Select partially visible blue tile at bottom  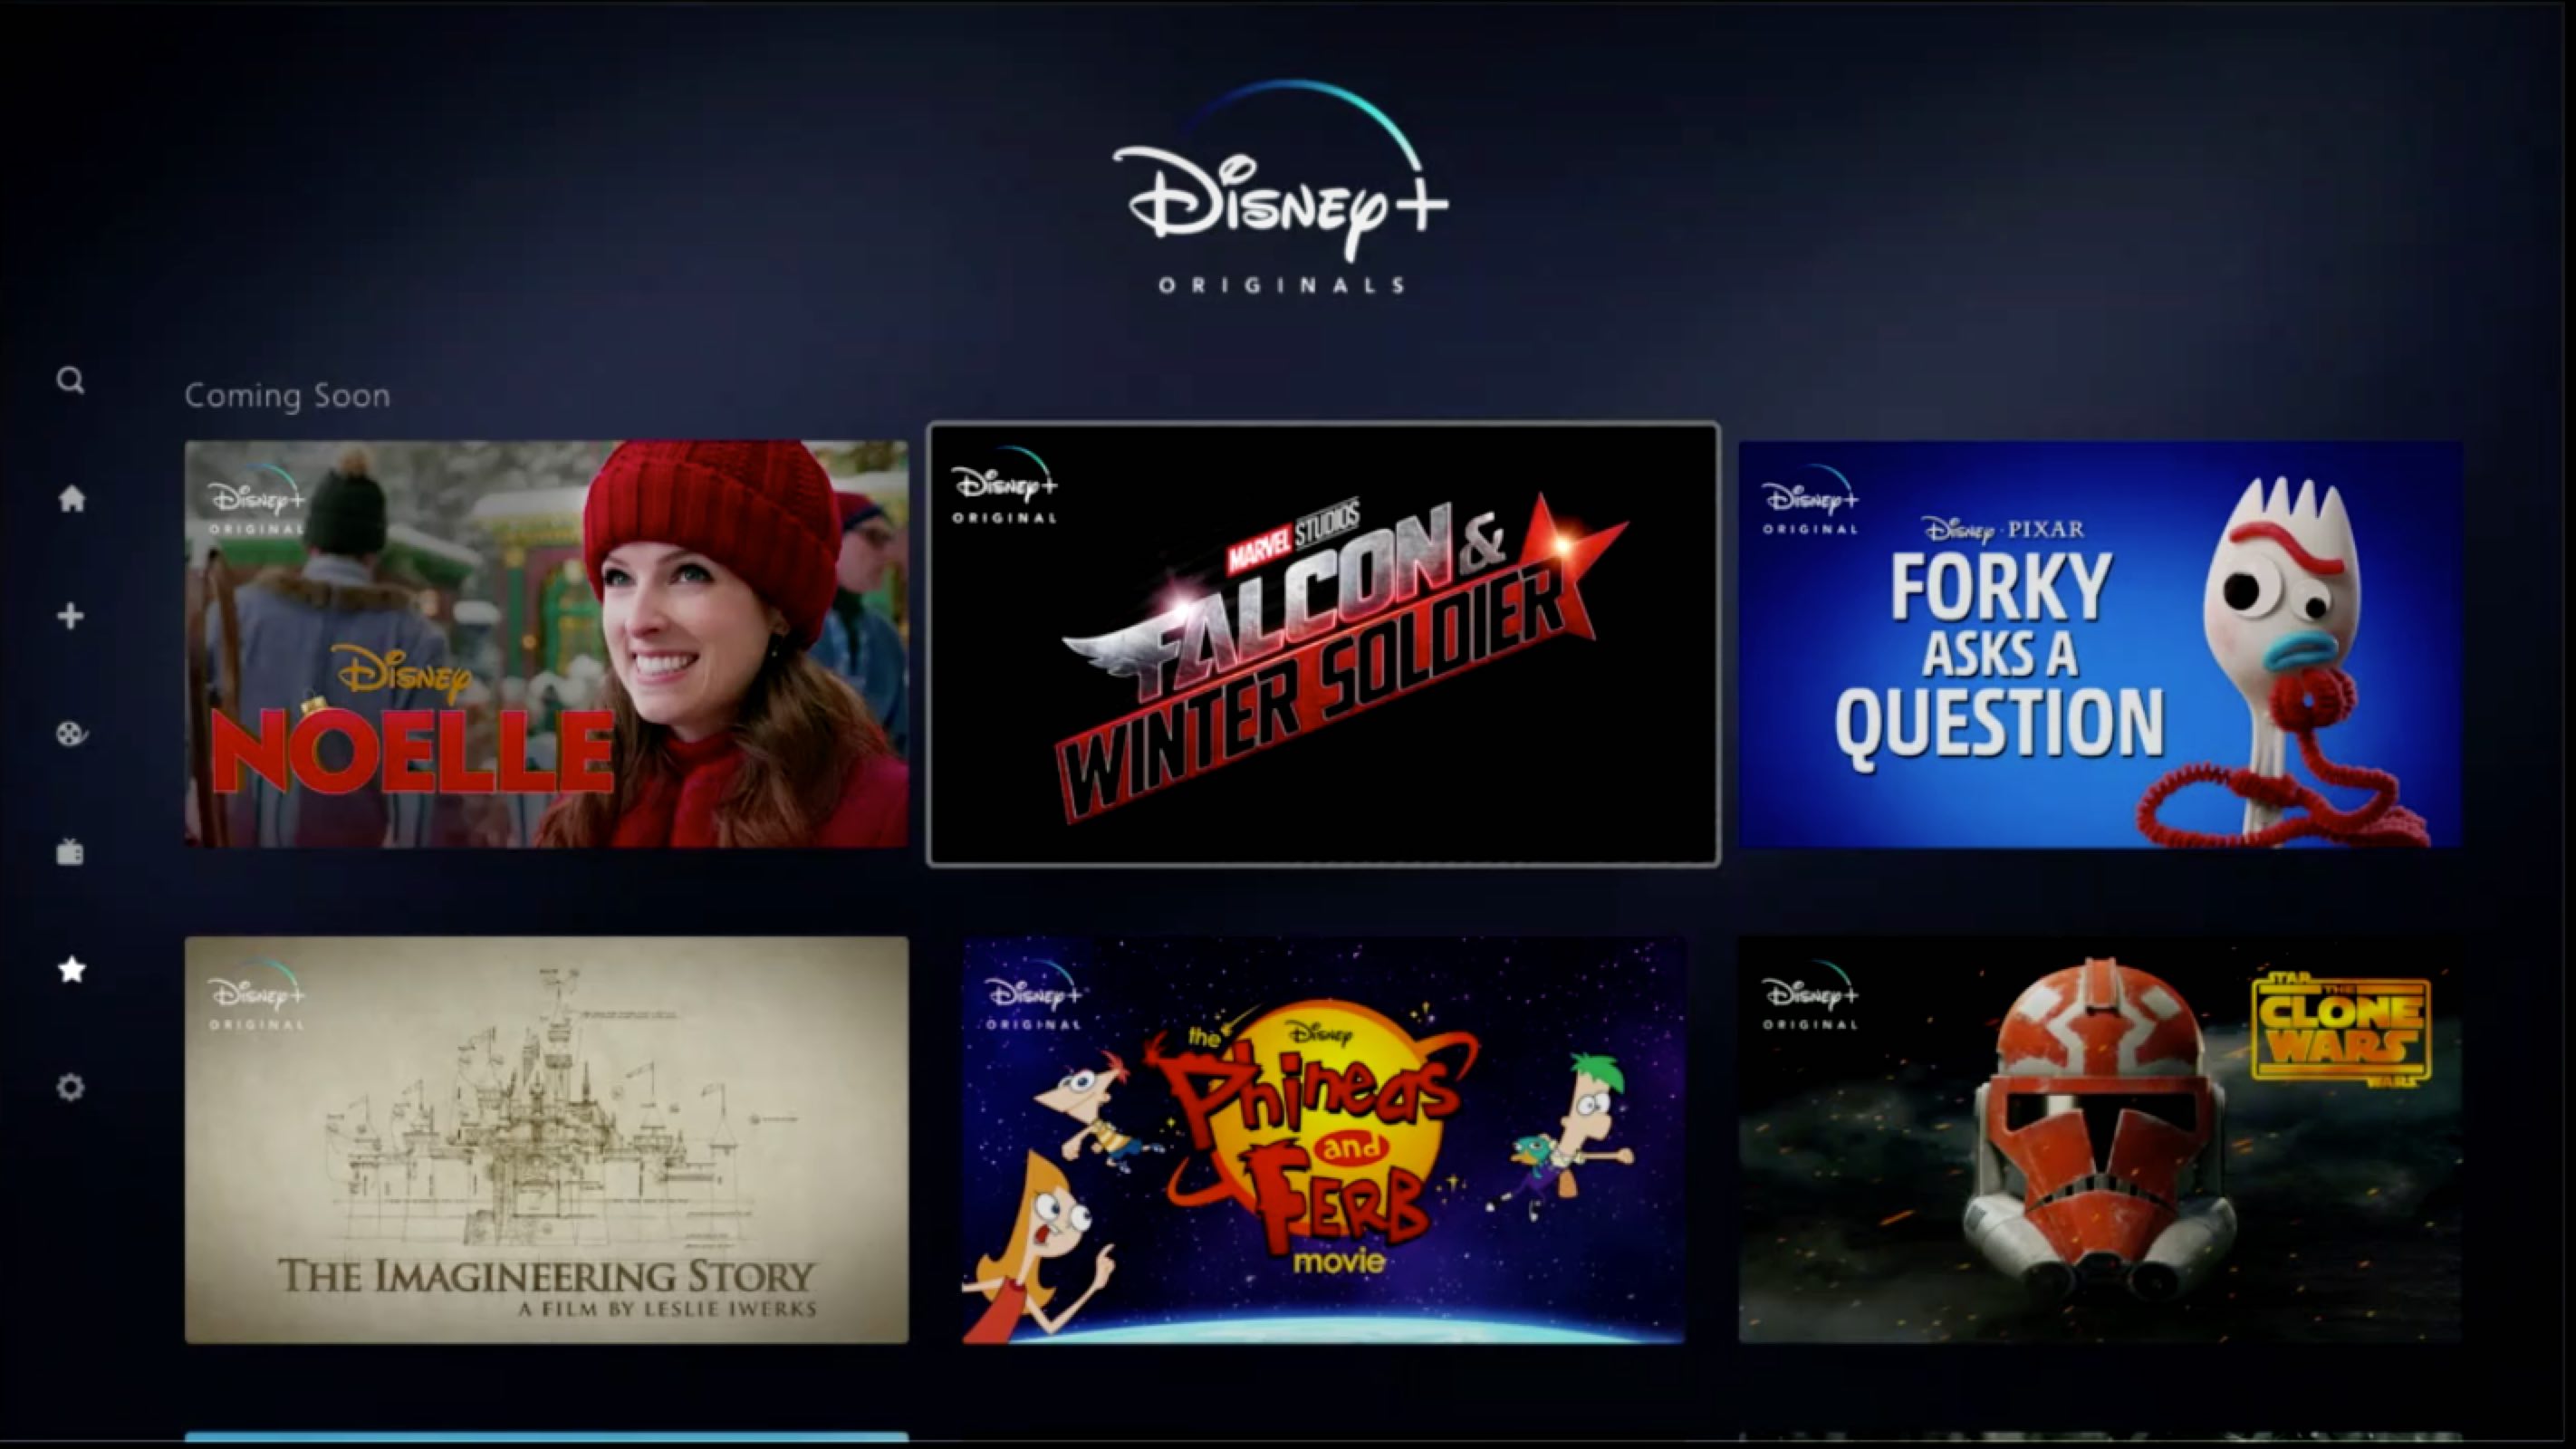pyautogui.click(x=546, y=1437)
